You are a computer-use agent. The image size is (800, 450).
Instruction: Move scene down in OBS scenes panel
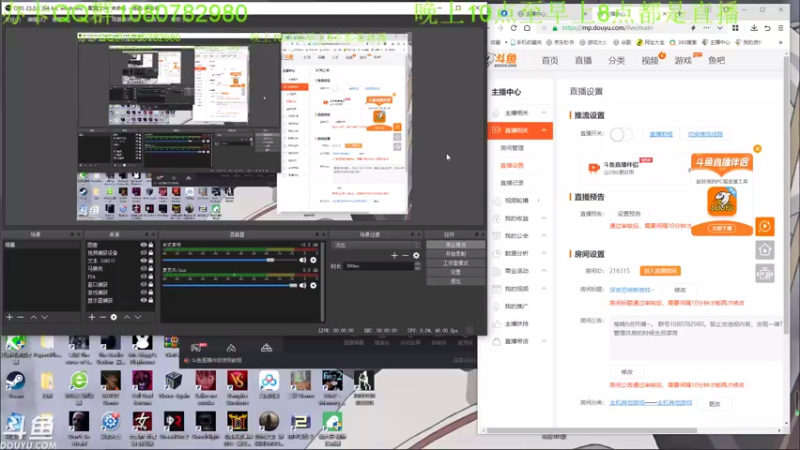pos(44,317)
